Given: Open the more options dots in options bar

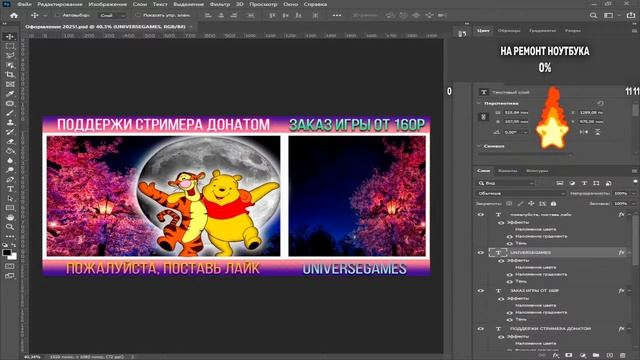Looking at the screenshot, I should click(x=337, y=15).
